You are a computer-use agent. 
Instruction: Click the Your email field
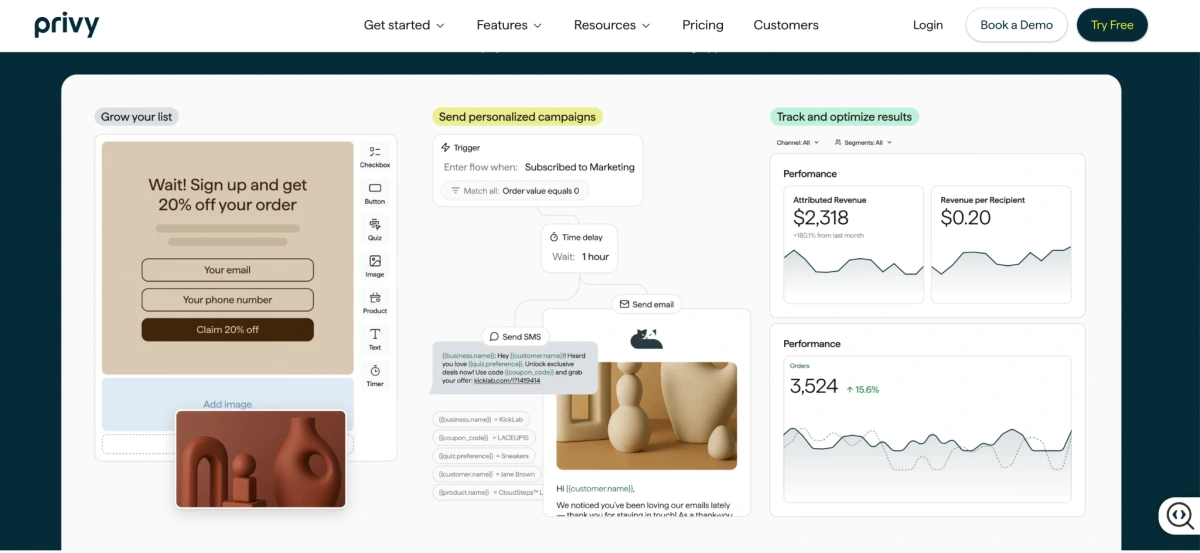click(227, 270)
